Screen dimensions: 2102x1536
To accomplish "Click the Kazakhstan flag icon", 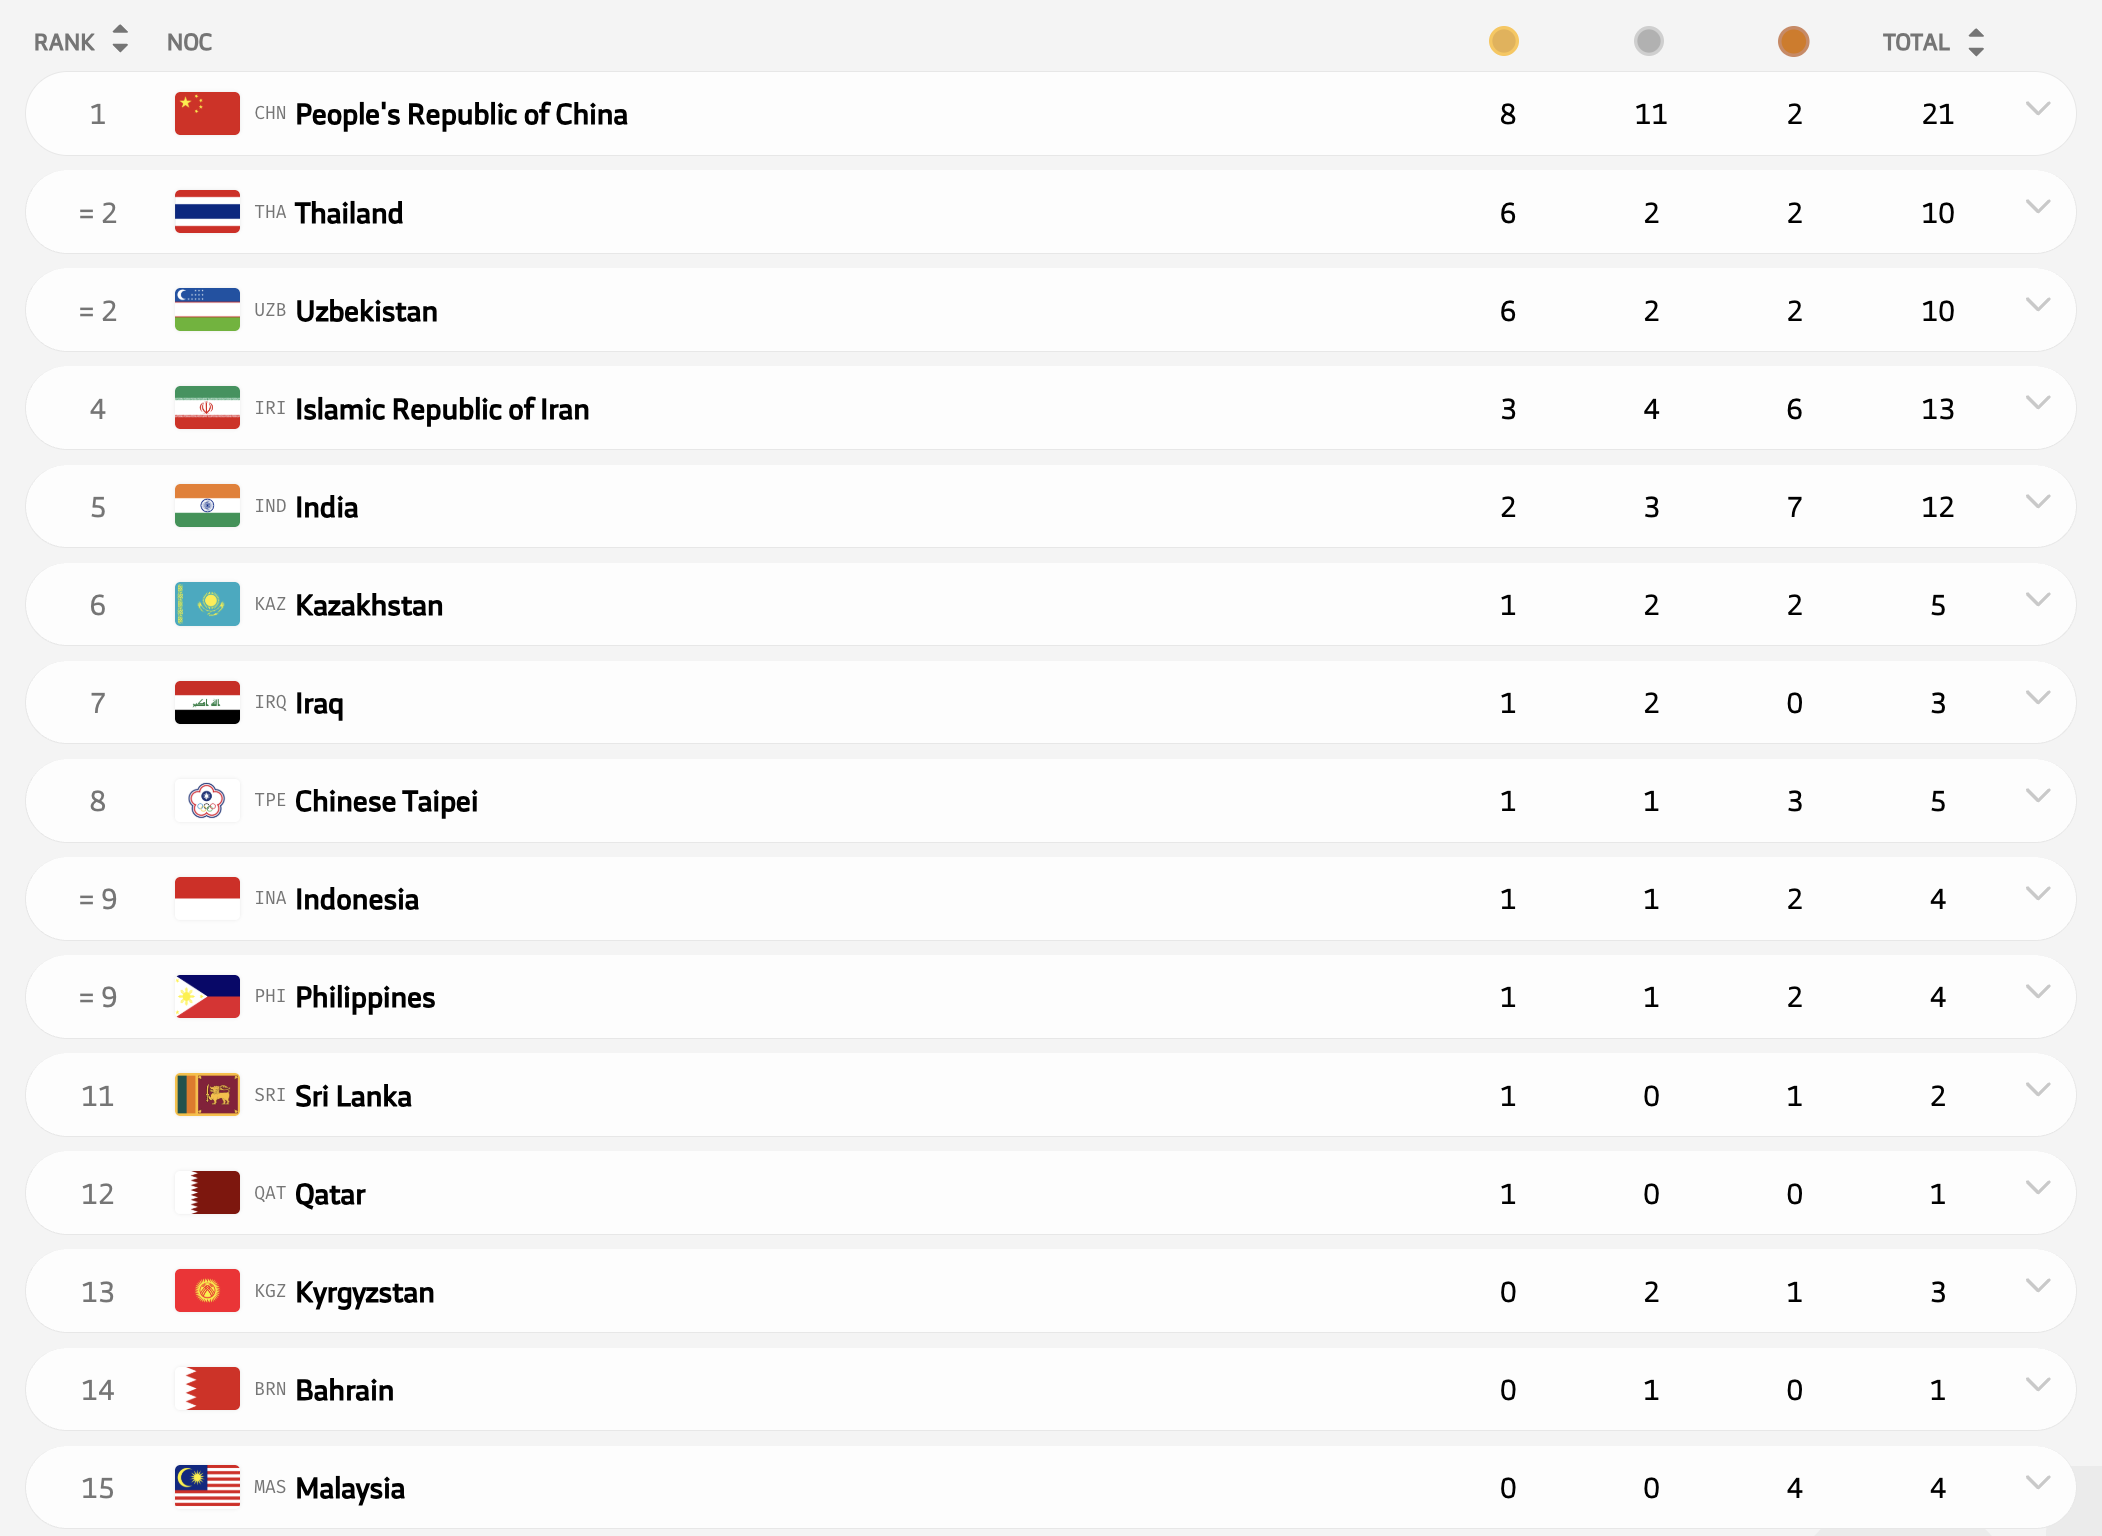I will 207,604.
